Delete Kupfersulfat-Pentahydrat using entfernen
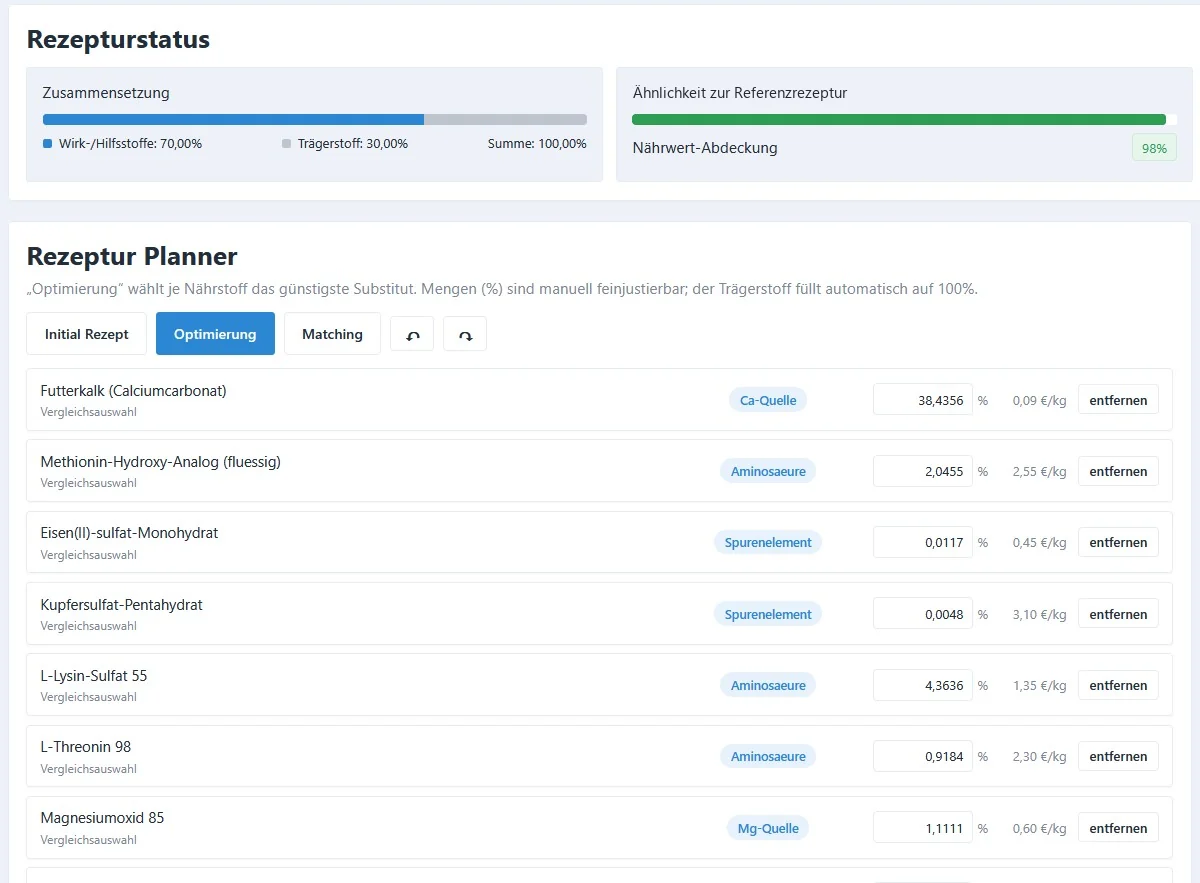The height and width of the screenshot is (883, 1200). [1118, 614]
